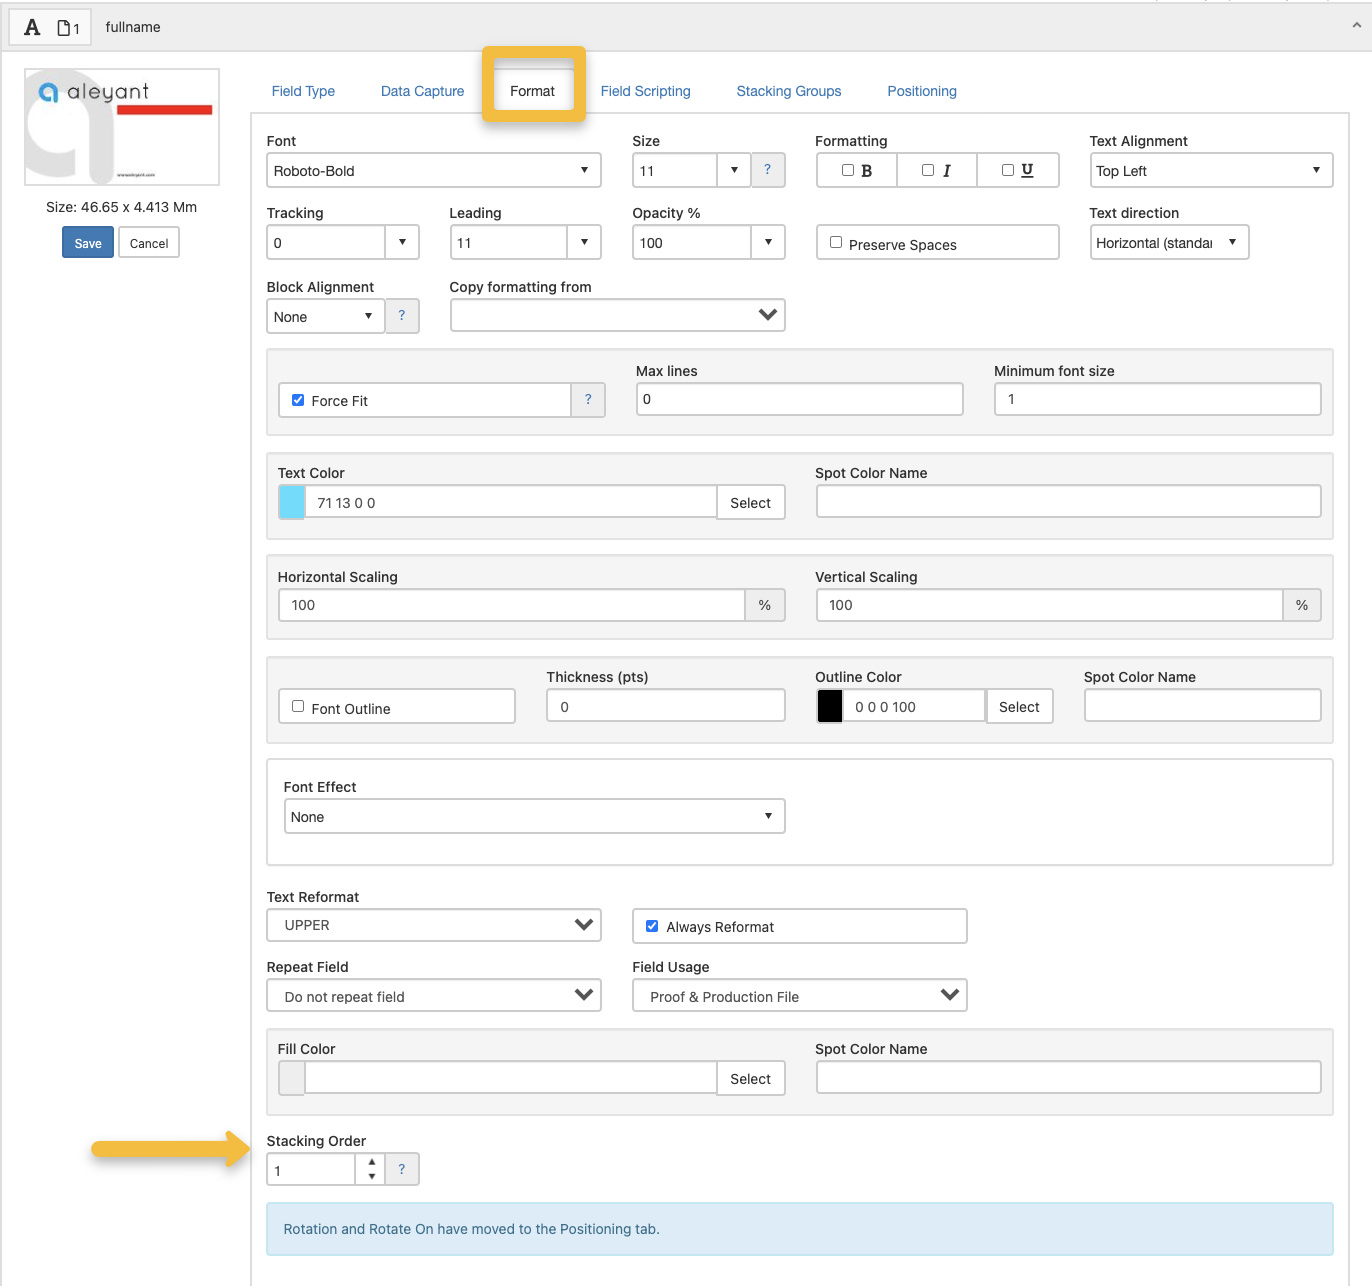
Task: Collapse the fullname panel with the top-right chevron
Action: [1356, 26]
